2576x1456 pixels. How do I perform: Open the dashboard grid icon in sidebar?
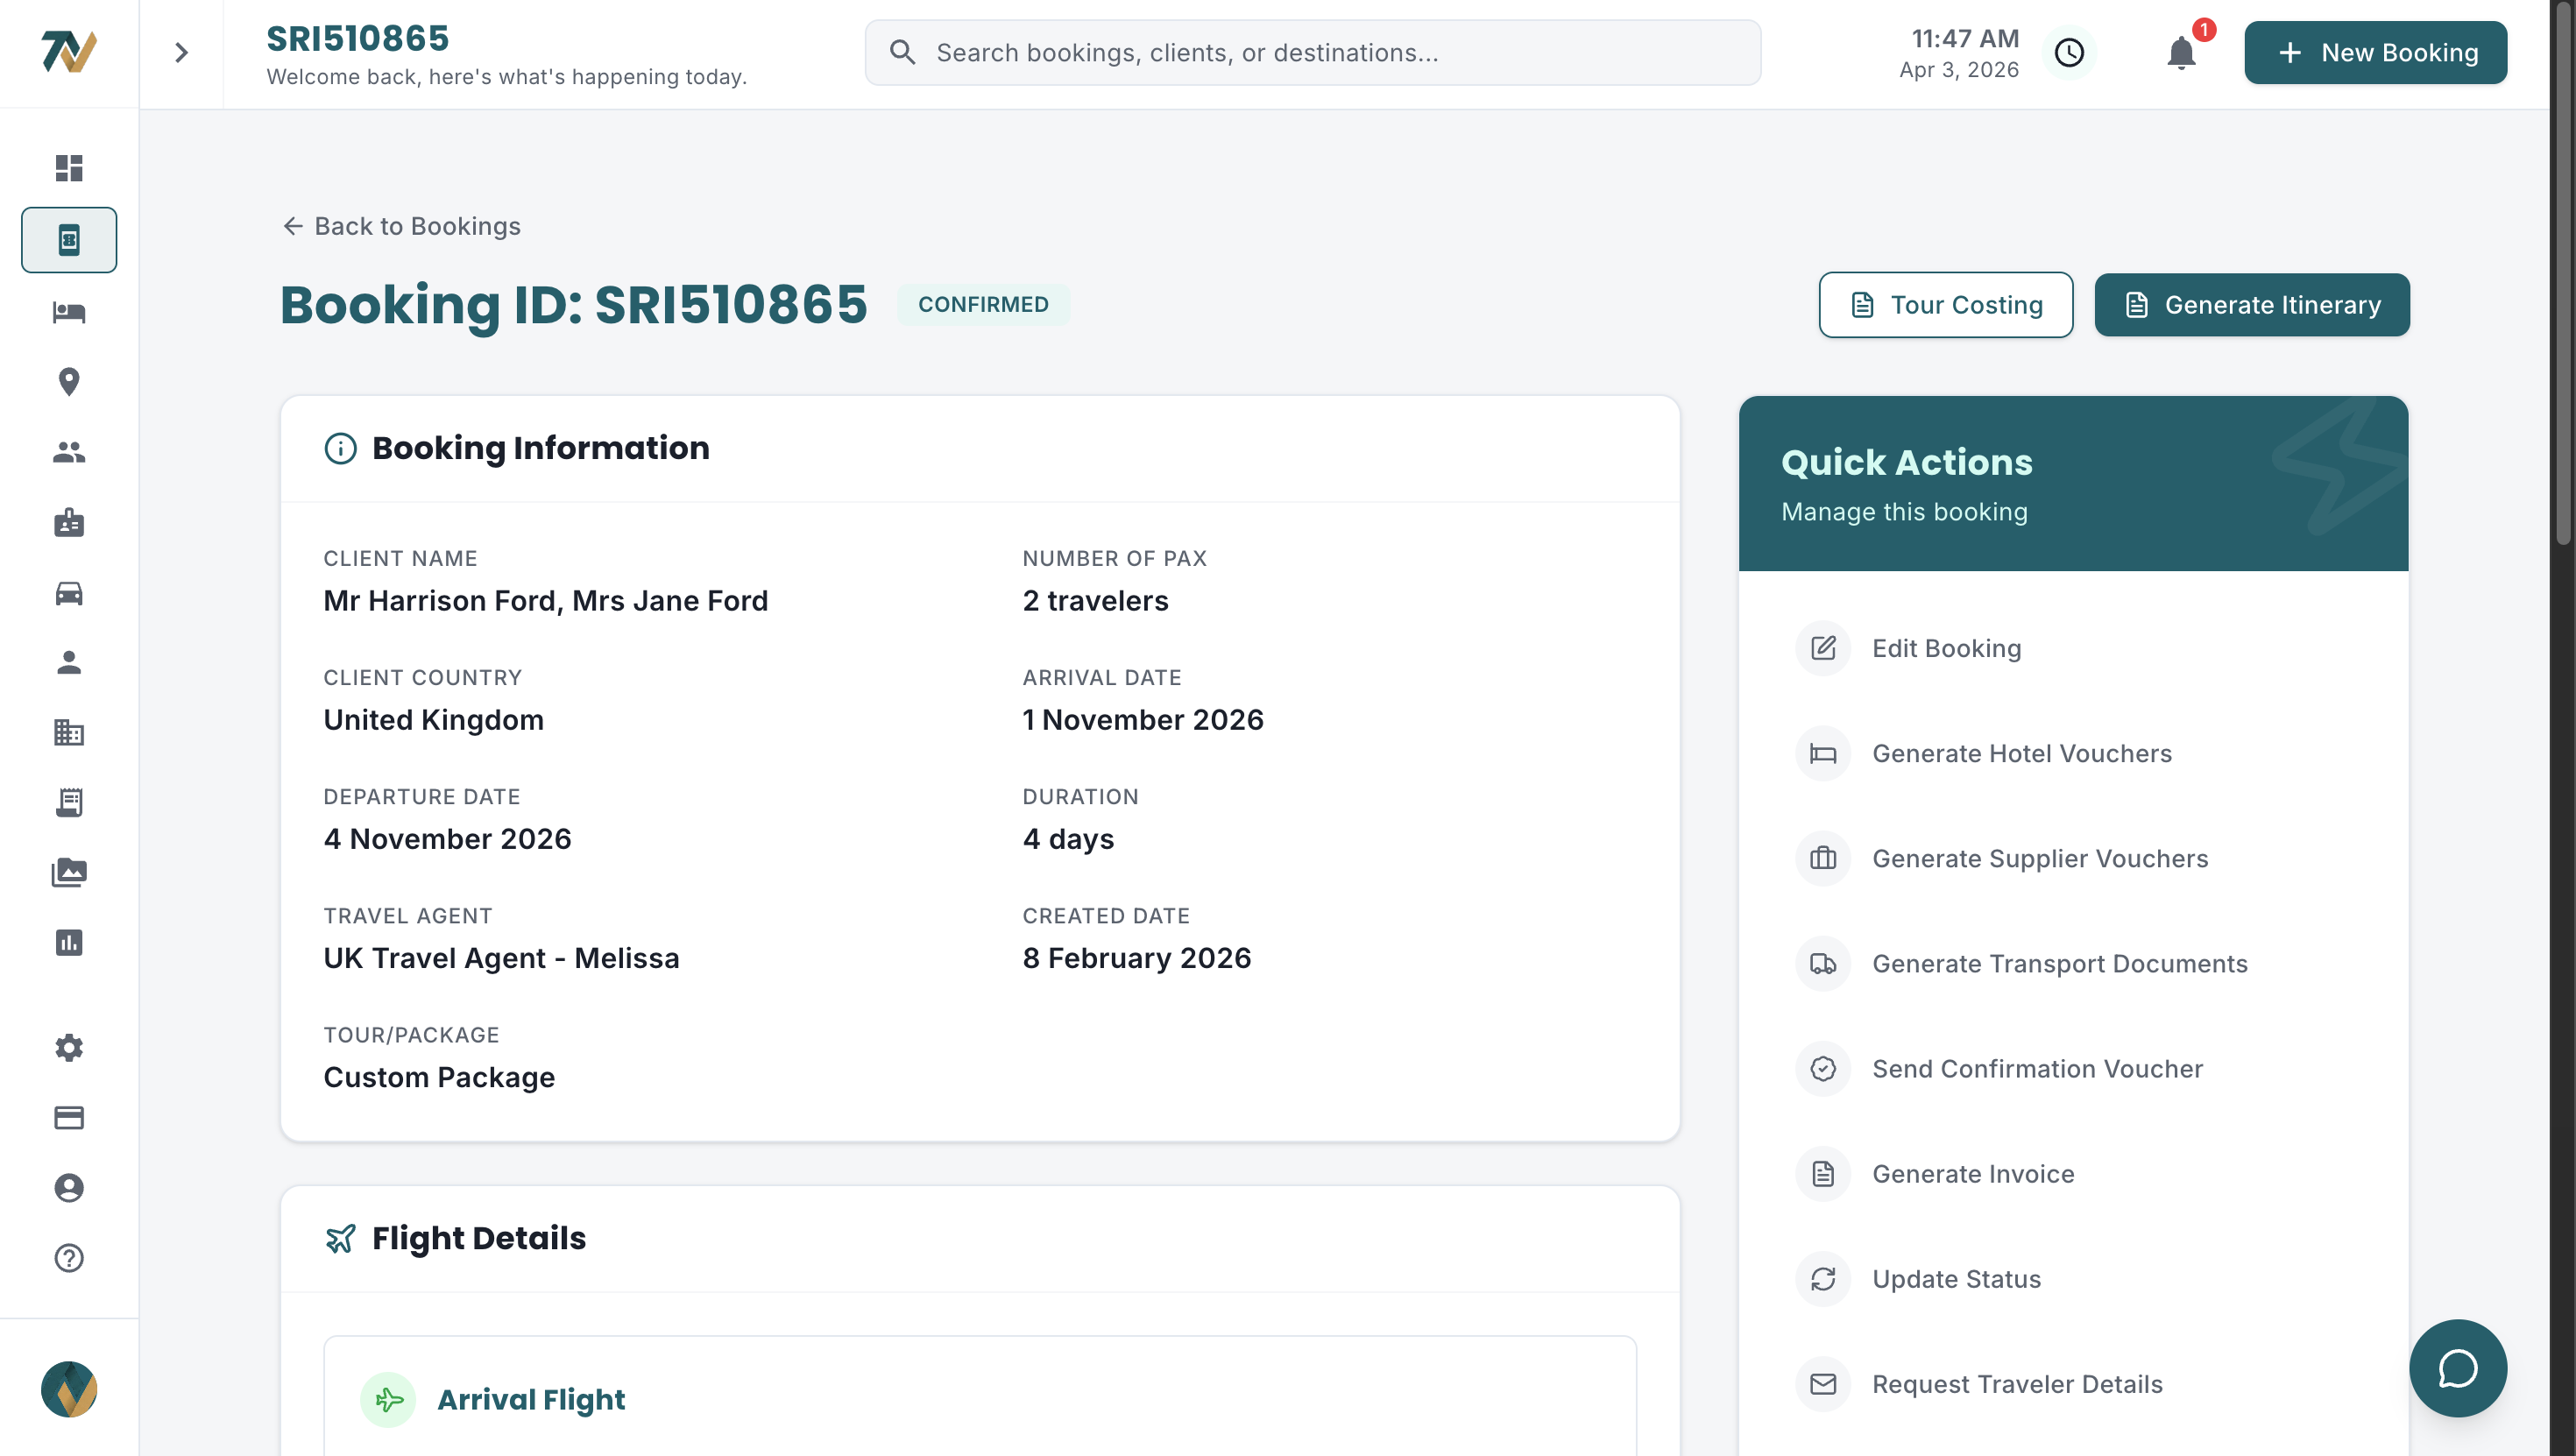pos(69,168)
